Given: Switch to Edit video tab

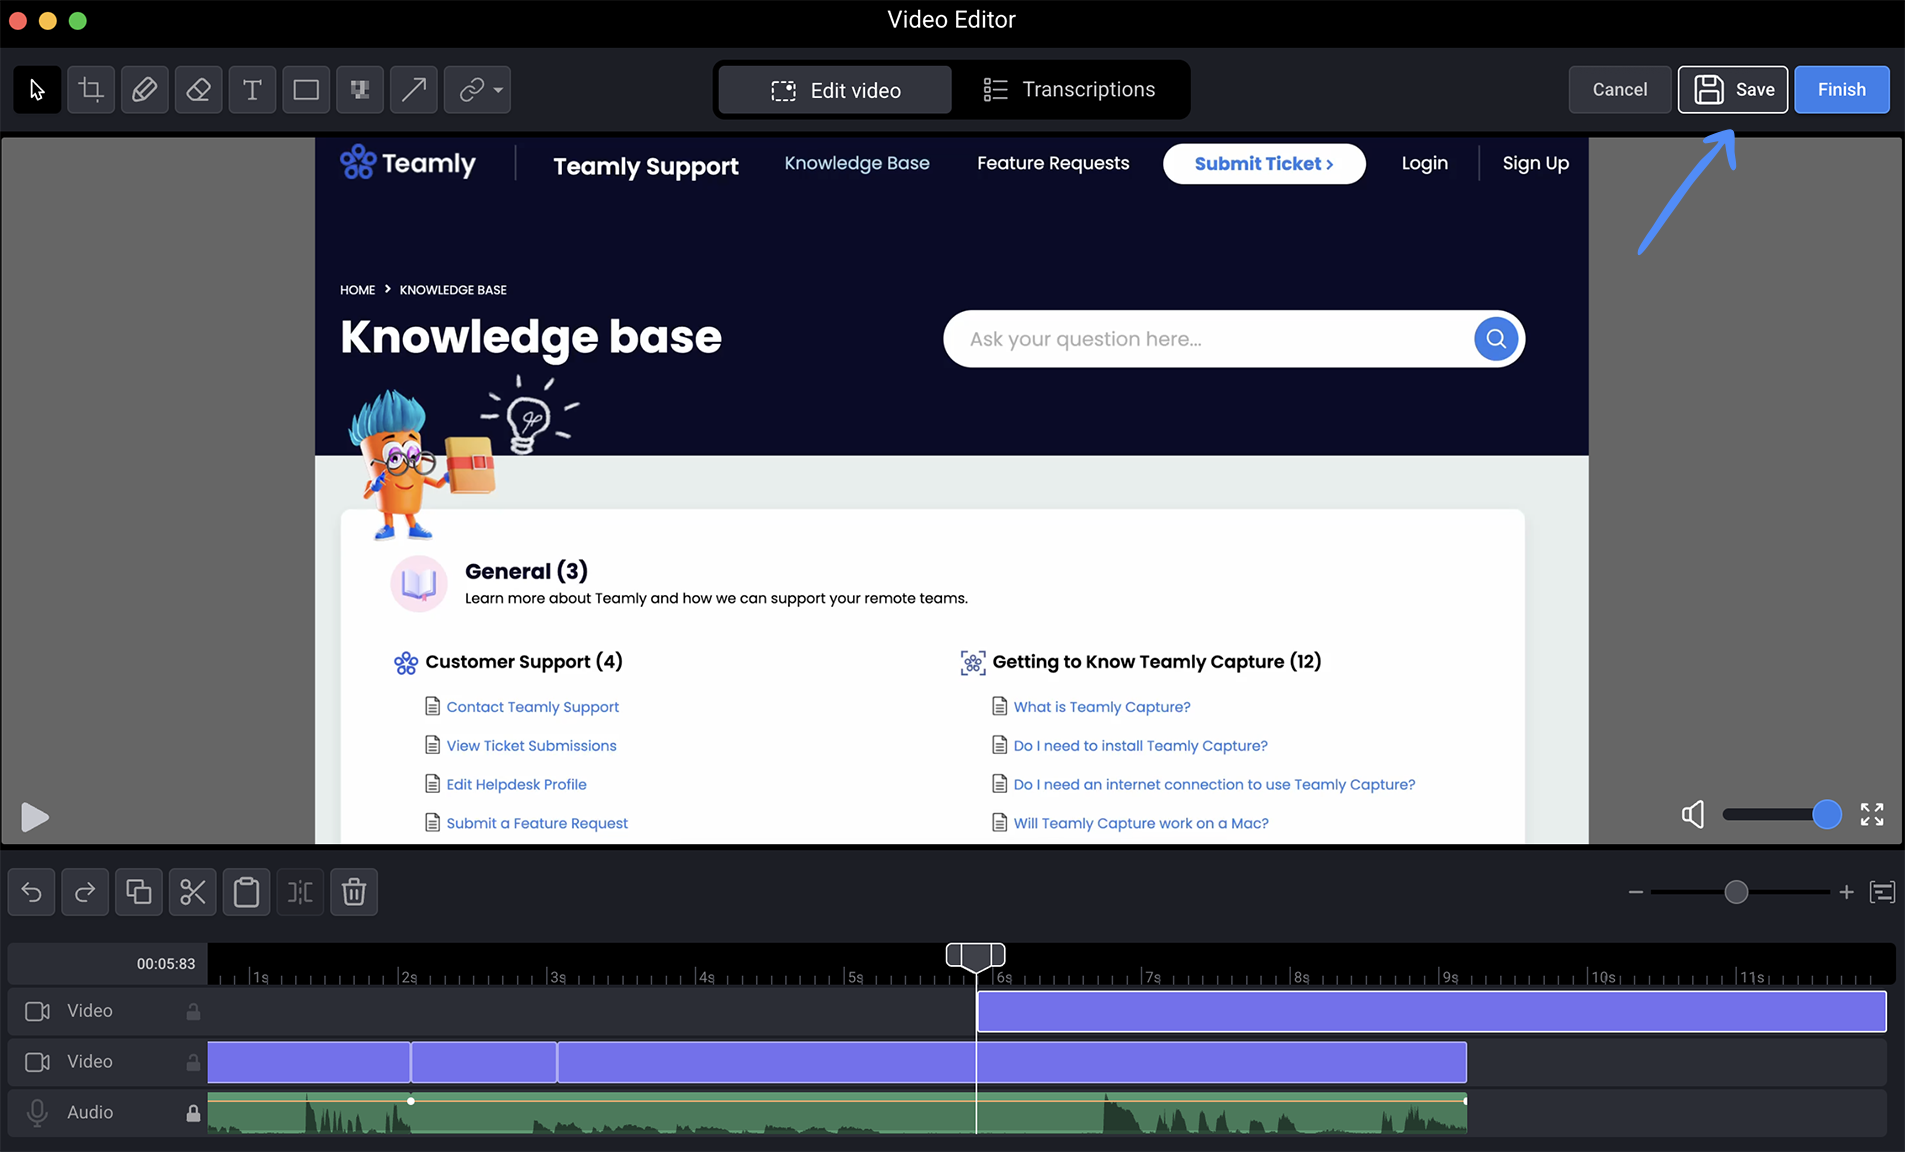Looking at the screenshot, I should 835,90.
